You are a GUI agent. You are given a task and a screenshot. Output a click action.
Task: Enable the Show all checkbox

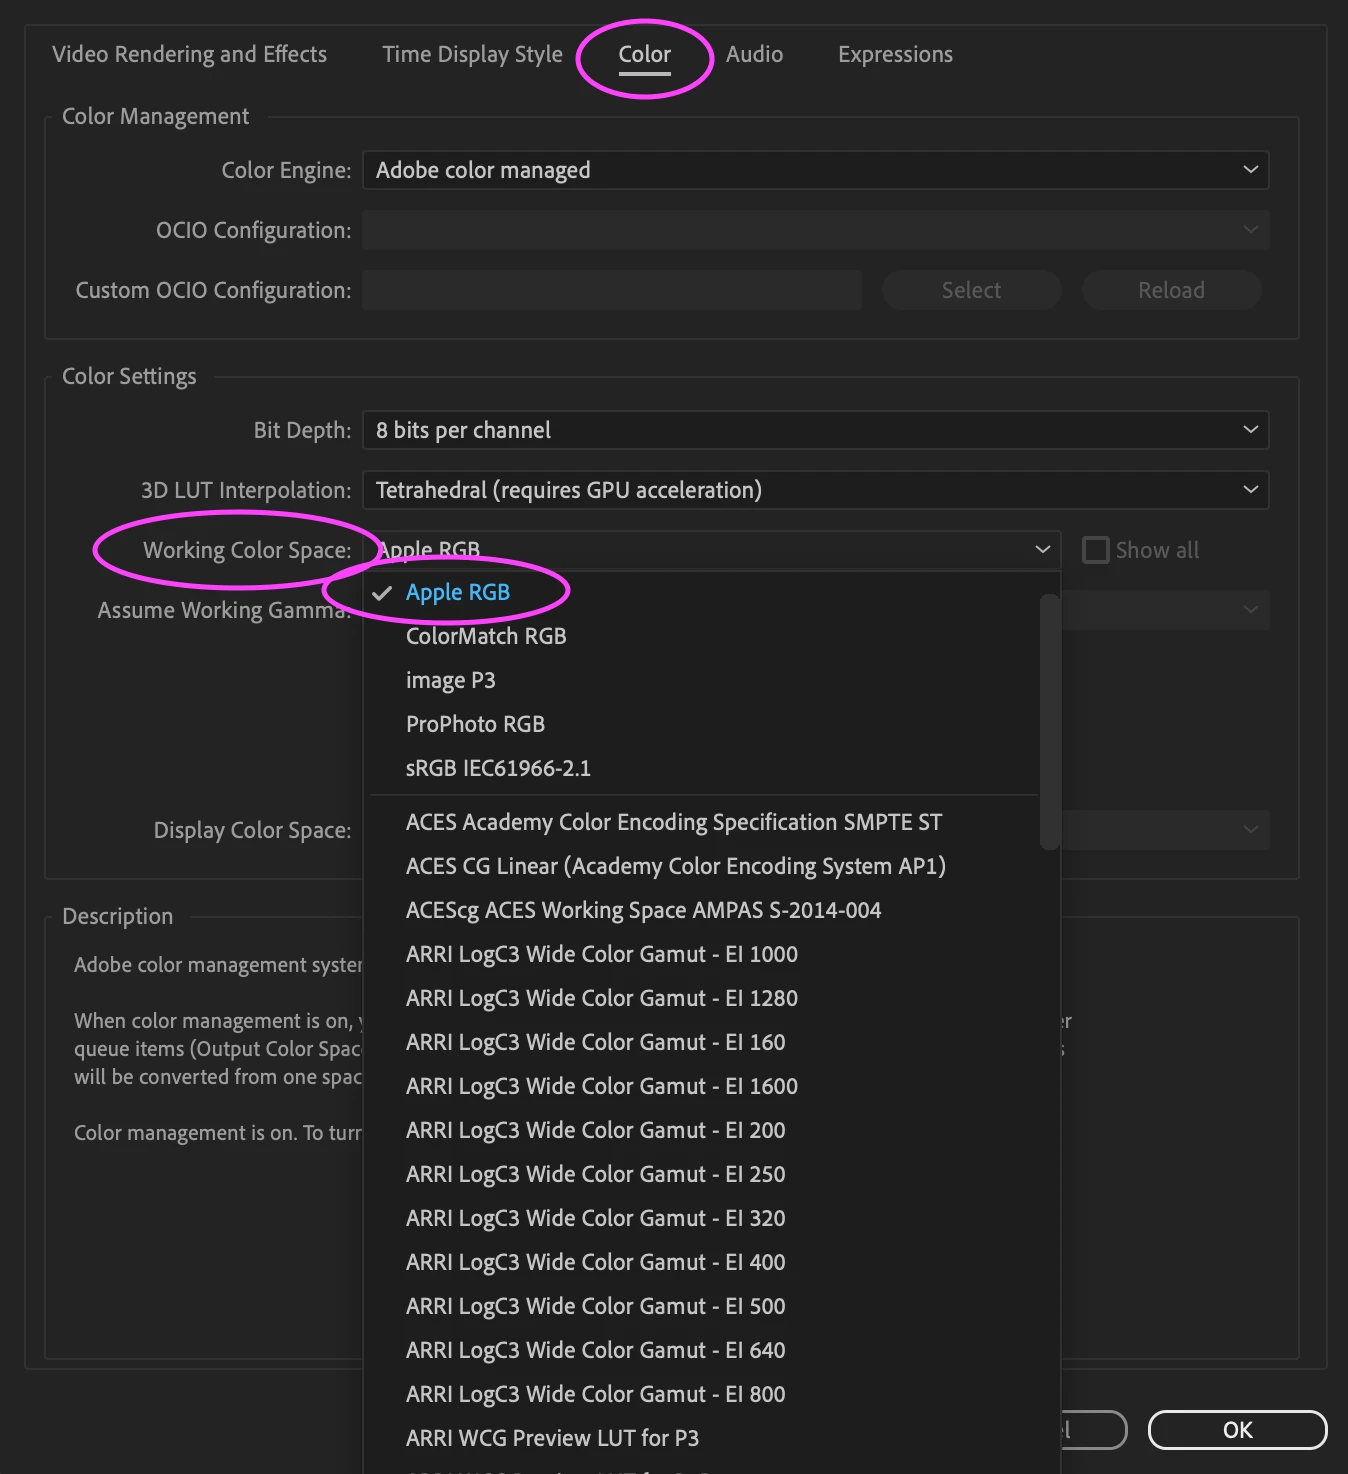1096,550
